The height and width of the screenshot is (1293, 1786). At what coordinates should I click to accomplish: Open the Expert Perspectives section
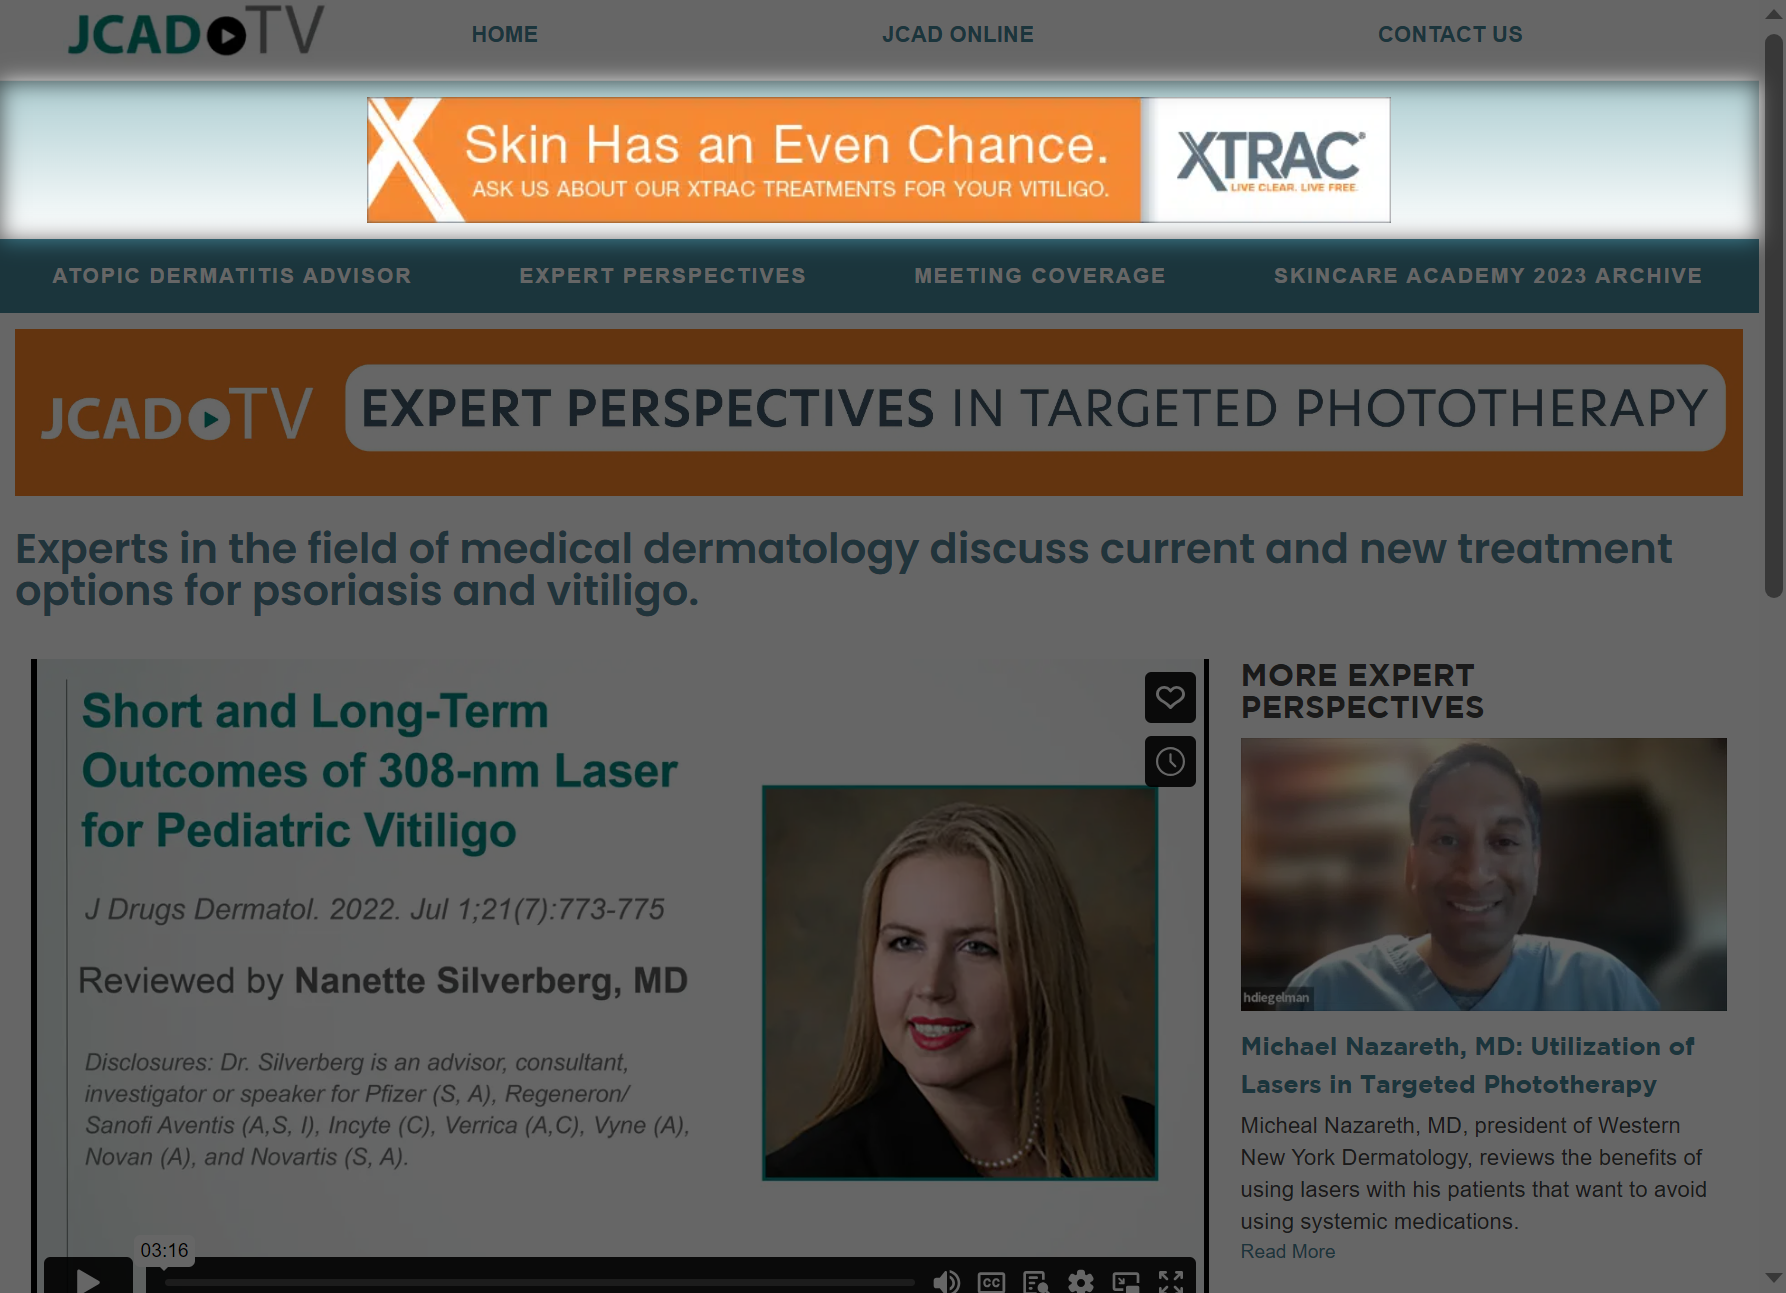tap(663, 276)
